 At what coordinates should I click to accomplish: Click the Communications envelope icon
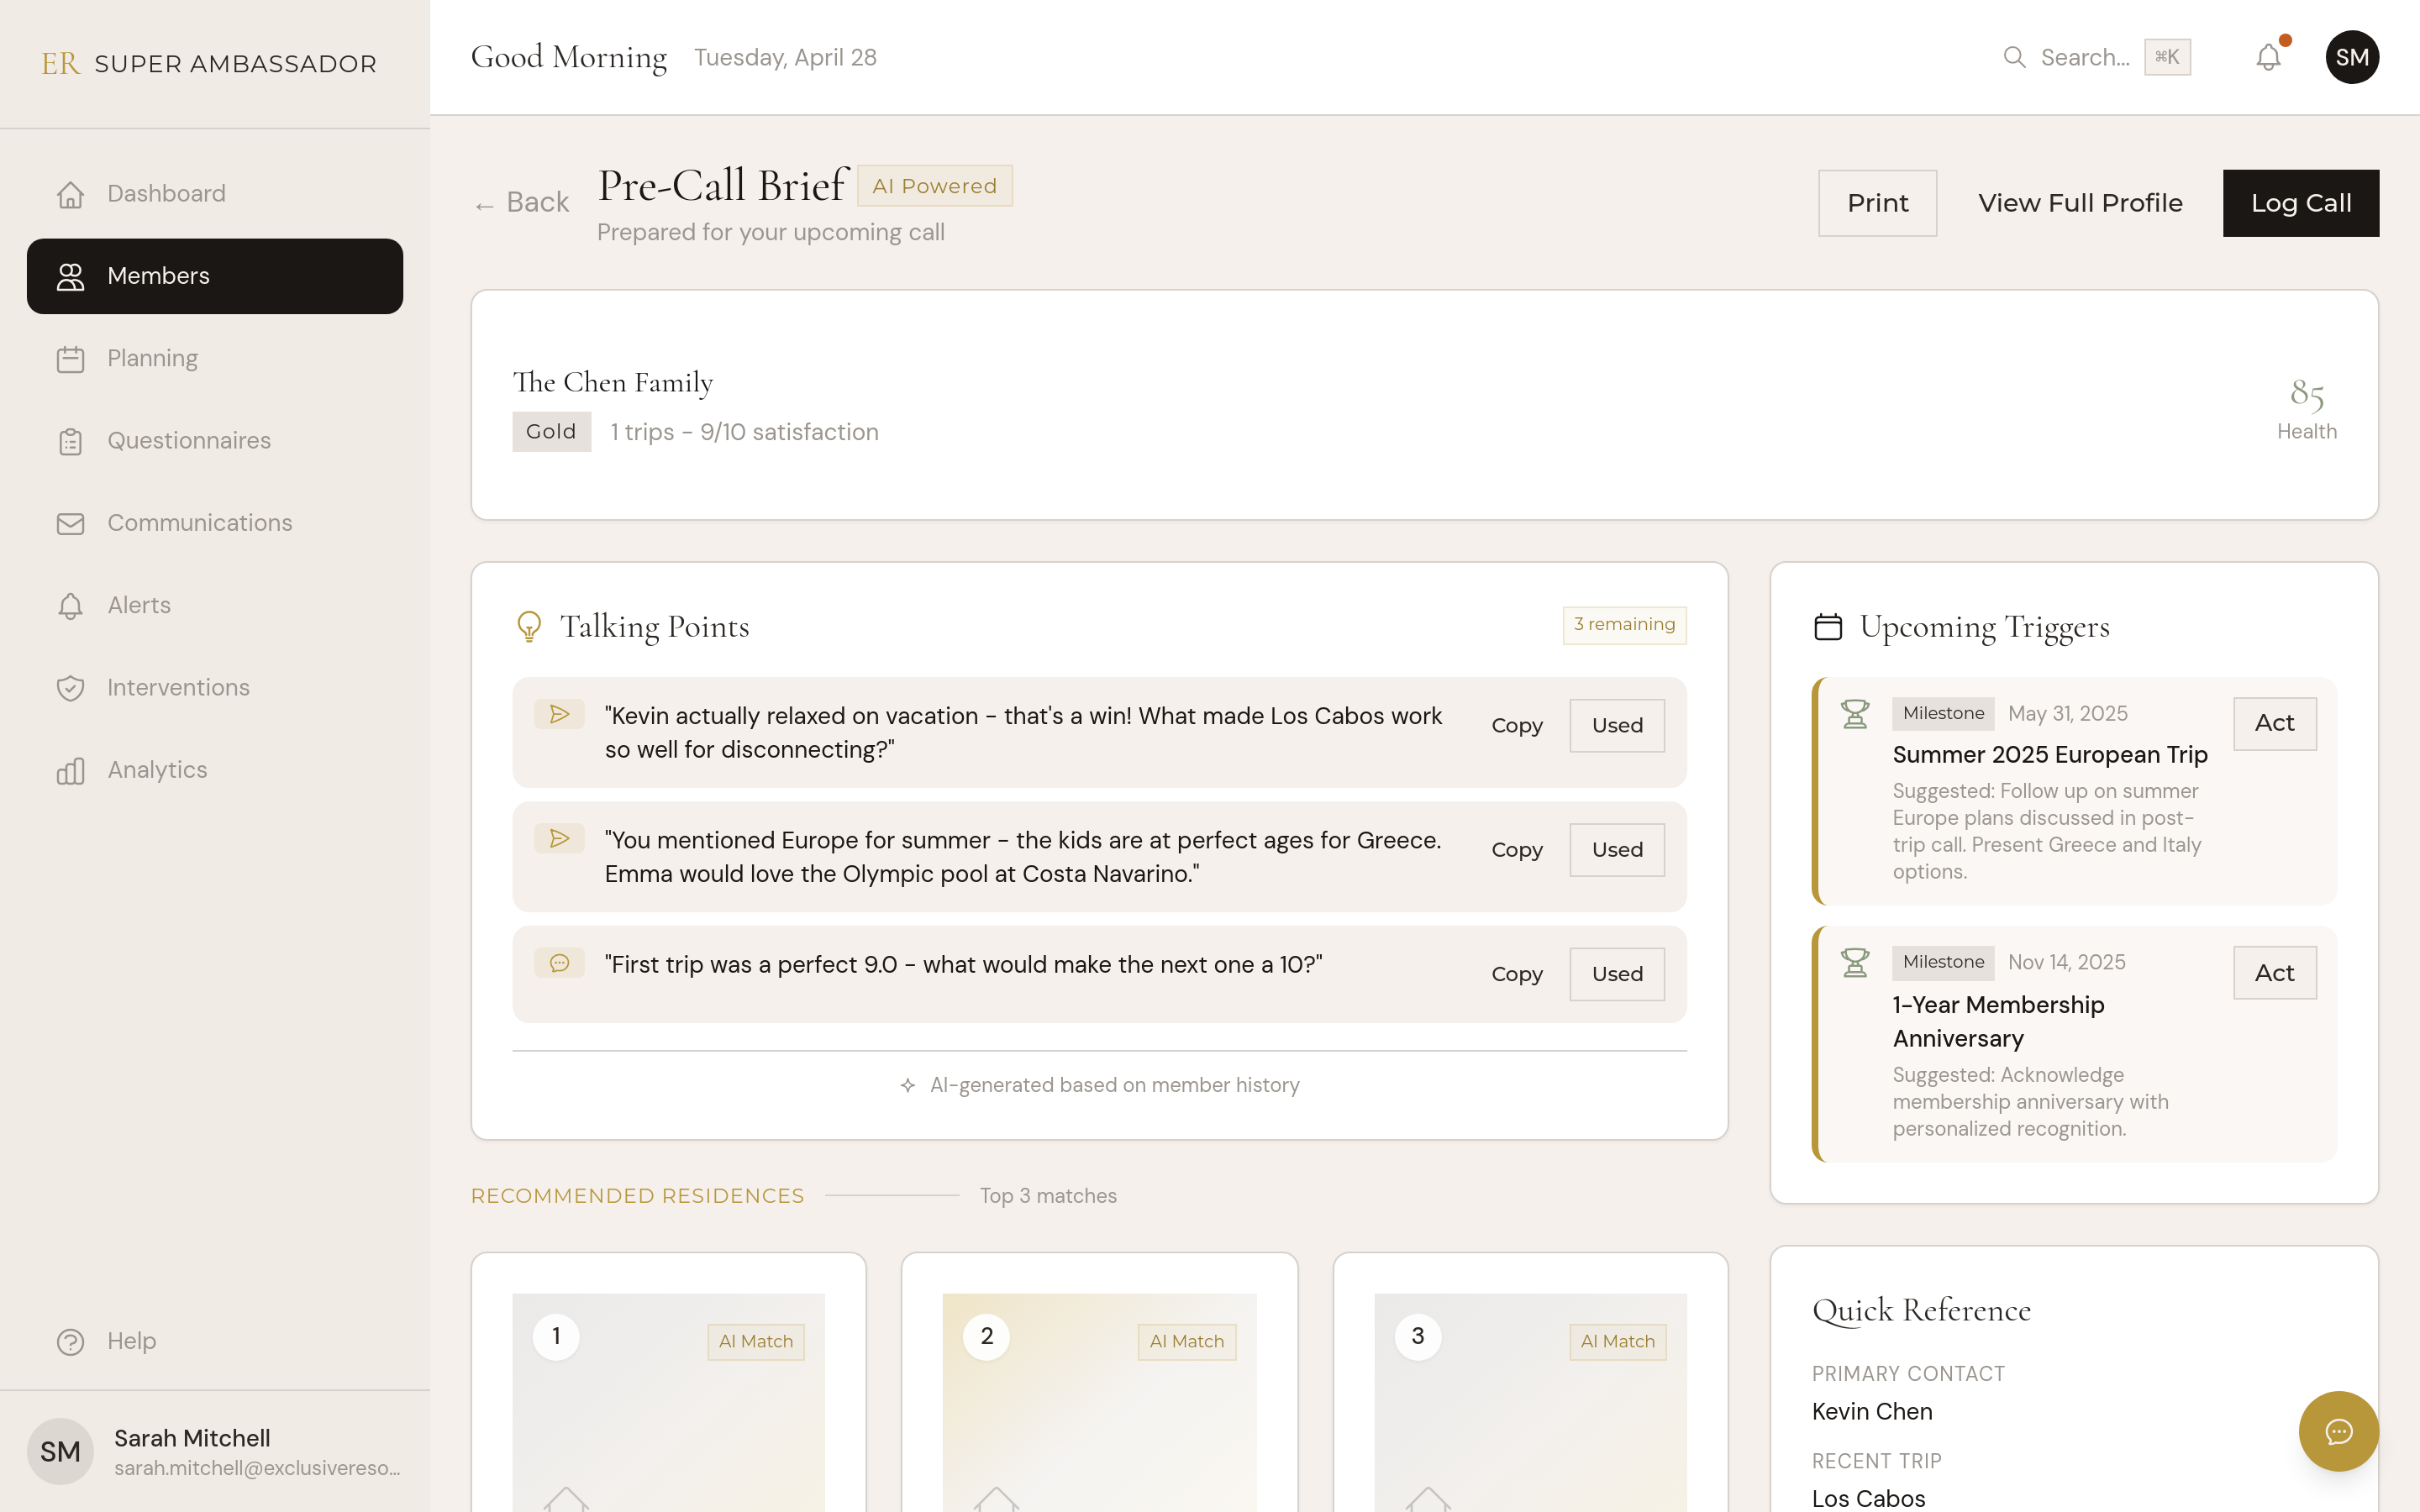(x=70, y=523)
